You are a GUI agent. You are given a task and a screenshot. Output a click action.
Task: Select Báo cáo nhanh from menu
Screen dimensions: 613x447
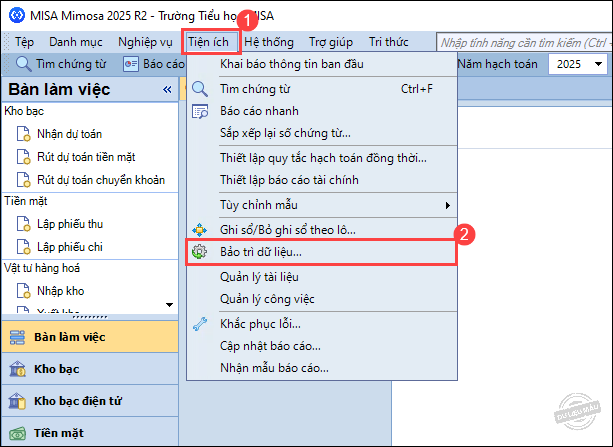tap(321, 111)
